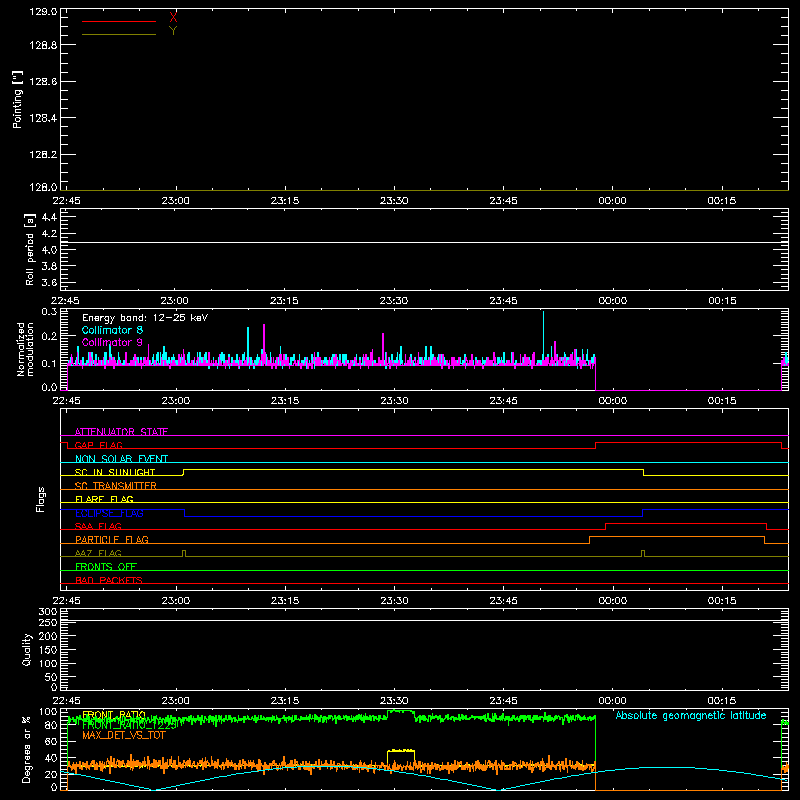Click the Y legend label in the Pointing panel
This screenshot has height=800, width=800.
[x=173, y=31]
